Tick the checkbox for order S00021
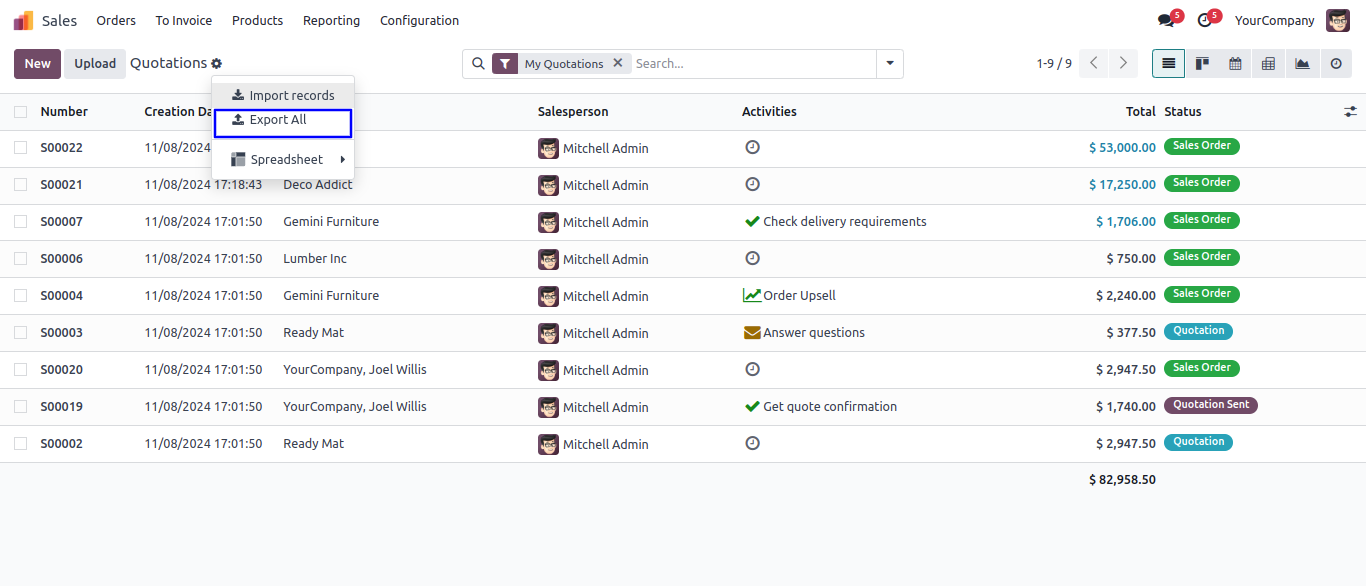The height and width of the screenshot is (586, 1366). tap(21, 185)
